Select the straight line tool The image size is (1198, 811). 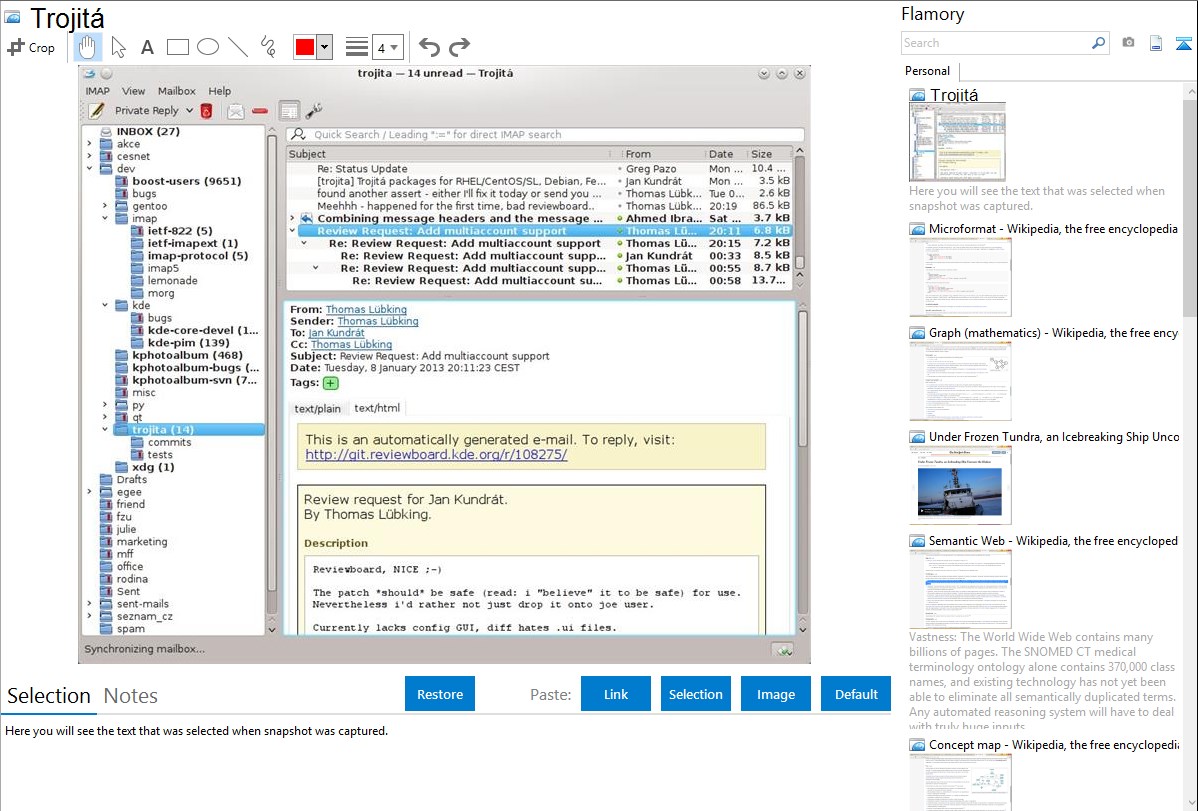click(x=237, y=47)
